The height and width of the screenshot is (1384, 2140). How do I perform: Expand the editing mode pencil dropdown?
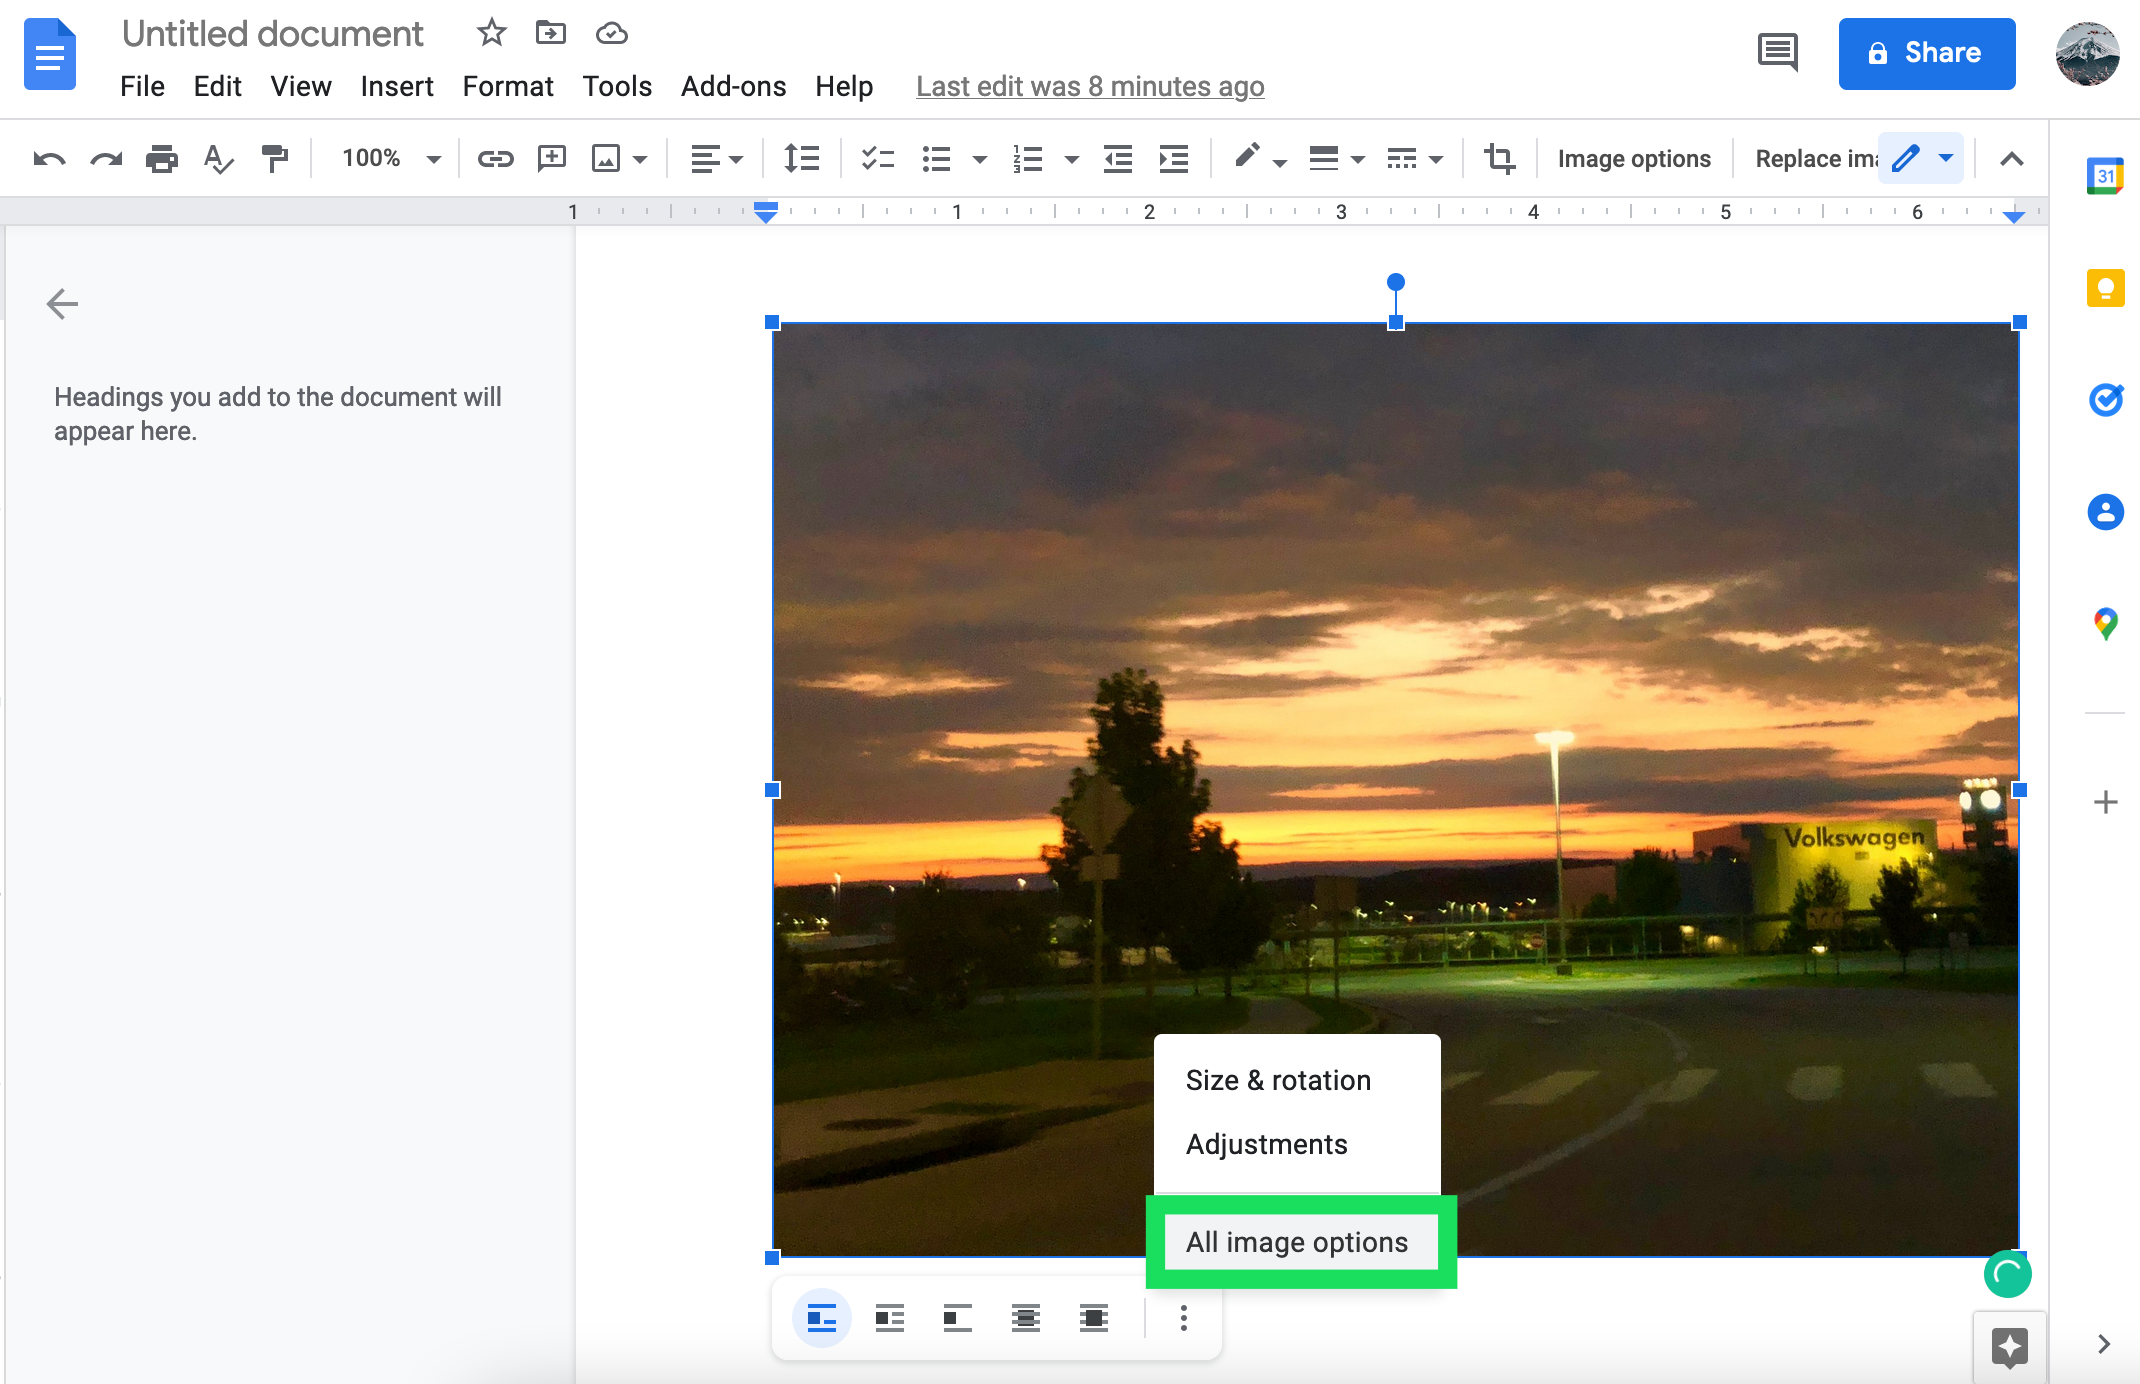click(1946, 158)
